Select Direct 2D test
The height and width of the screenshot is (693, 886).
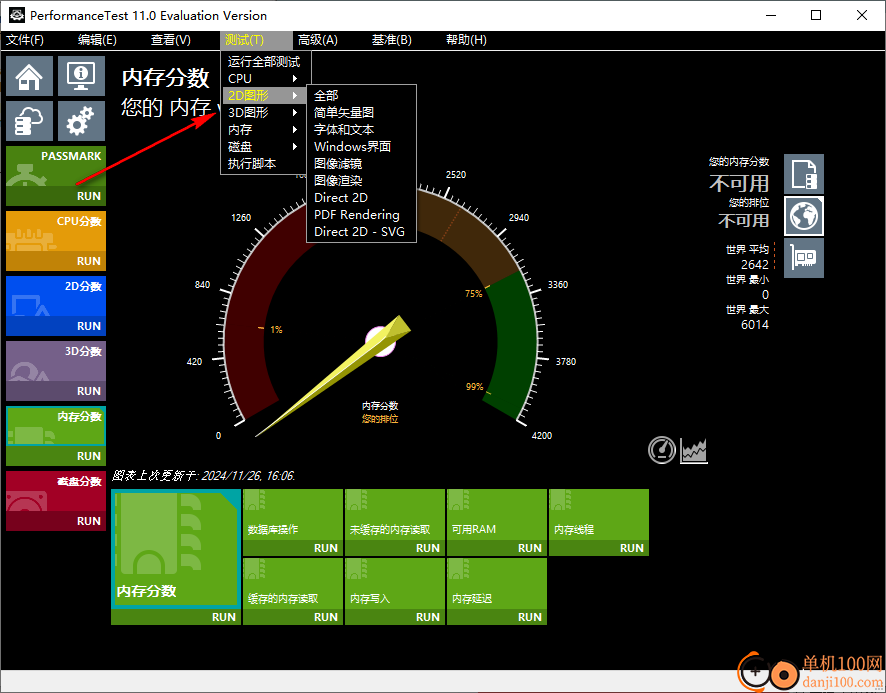click(362, 197)
